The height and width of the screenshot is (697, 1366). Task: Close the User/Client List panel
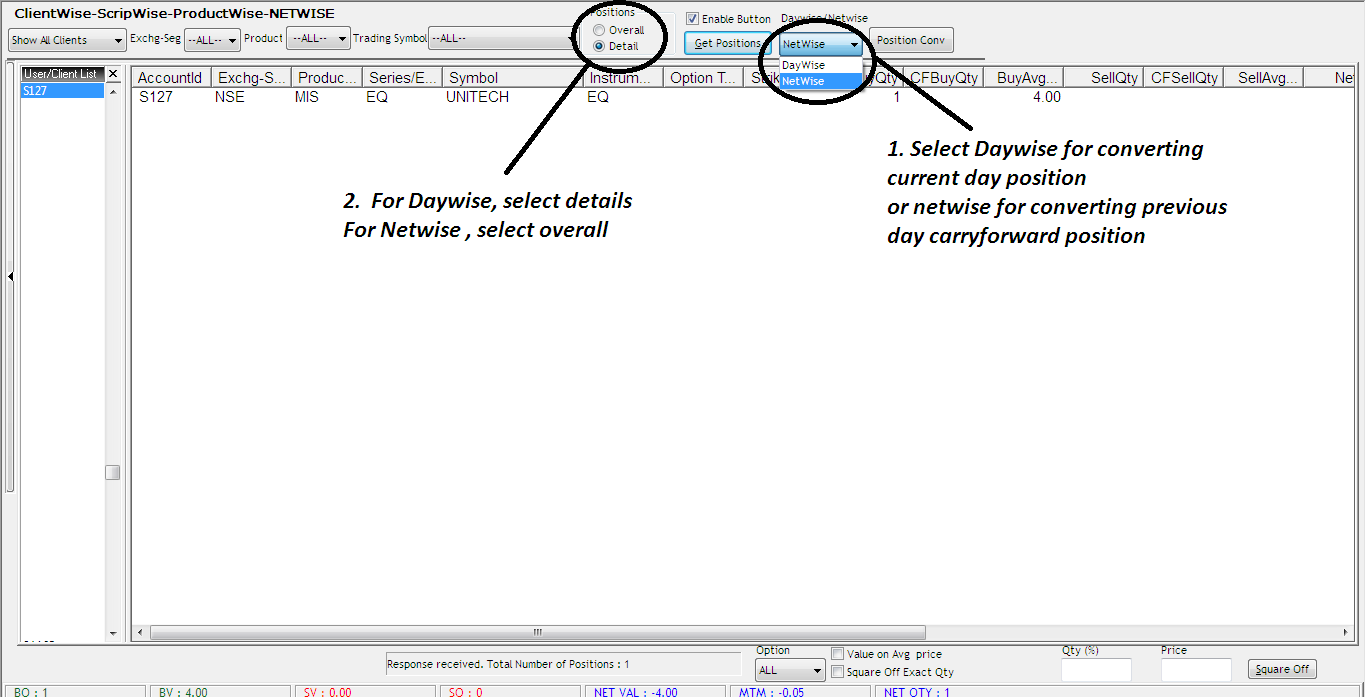(x=113, y=74)
